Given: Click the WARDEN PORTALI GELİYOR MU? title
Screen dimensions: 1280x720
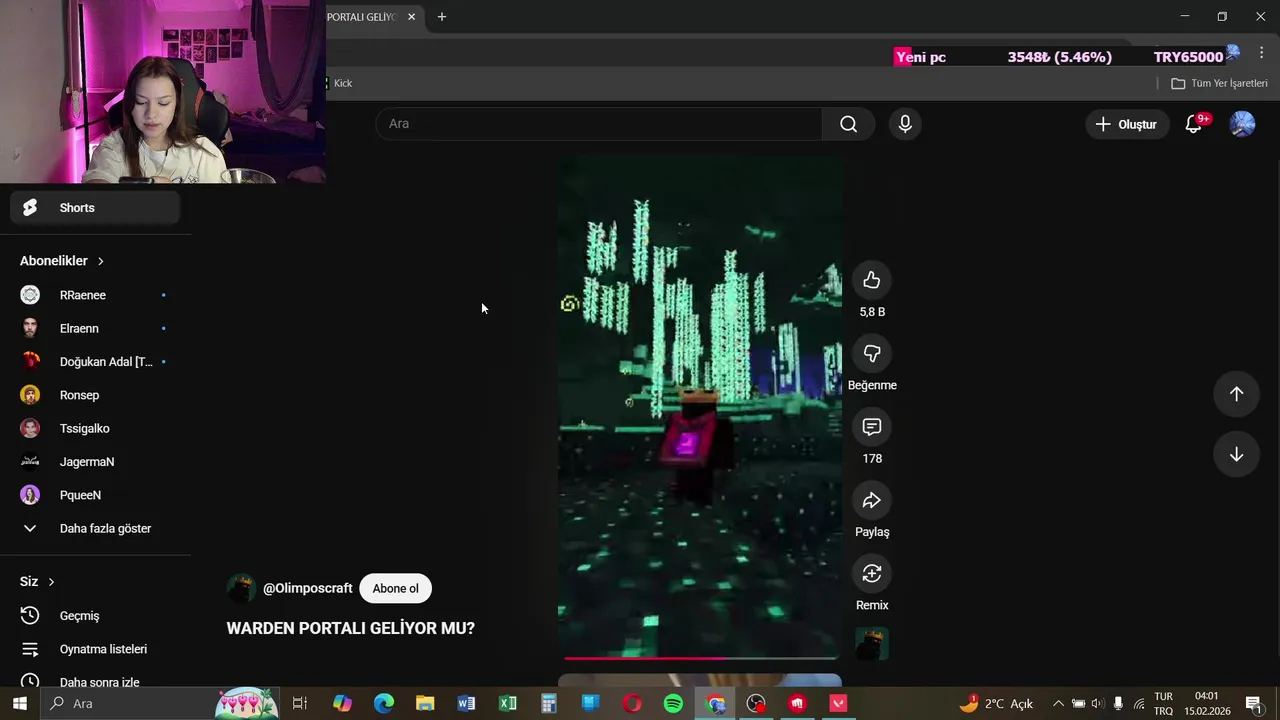Looking at the screenshot, I should [350, 628].
